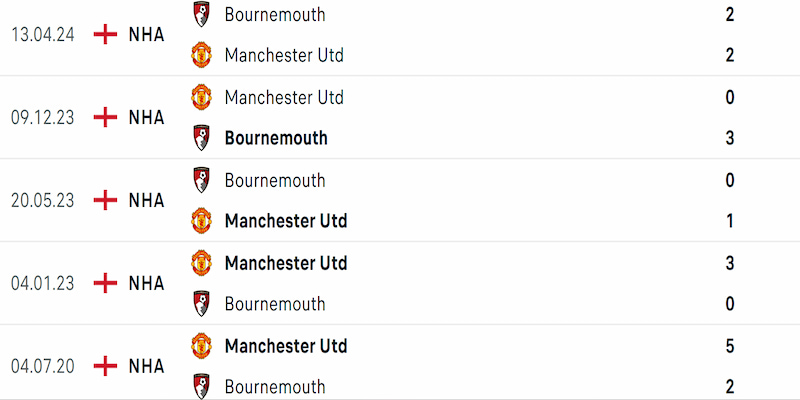Click date 04.07.20 match row
This screenshot has width=800, height=400.
point(43,366)
